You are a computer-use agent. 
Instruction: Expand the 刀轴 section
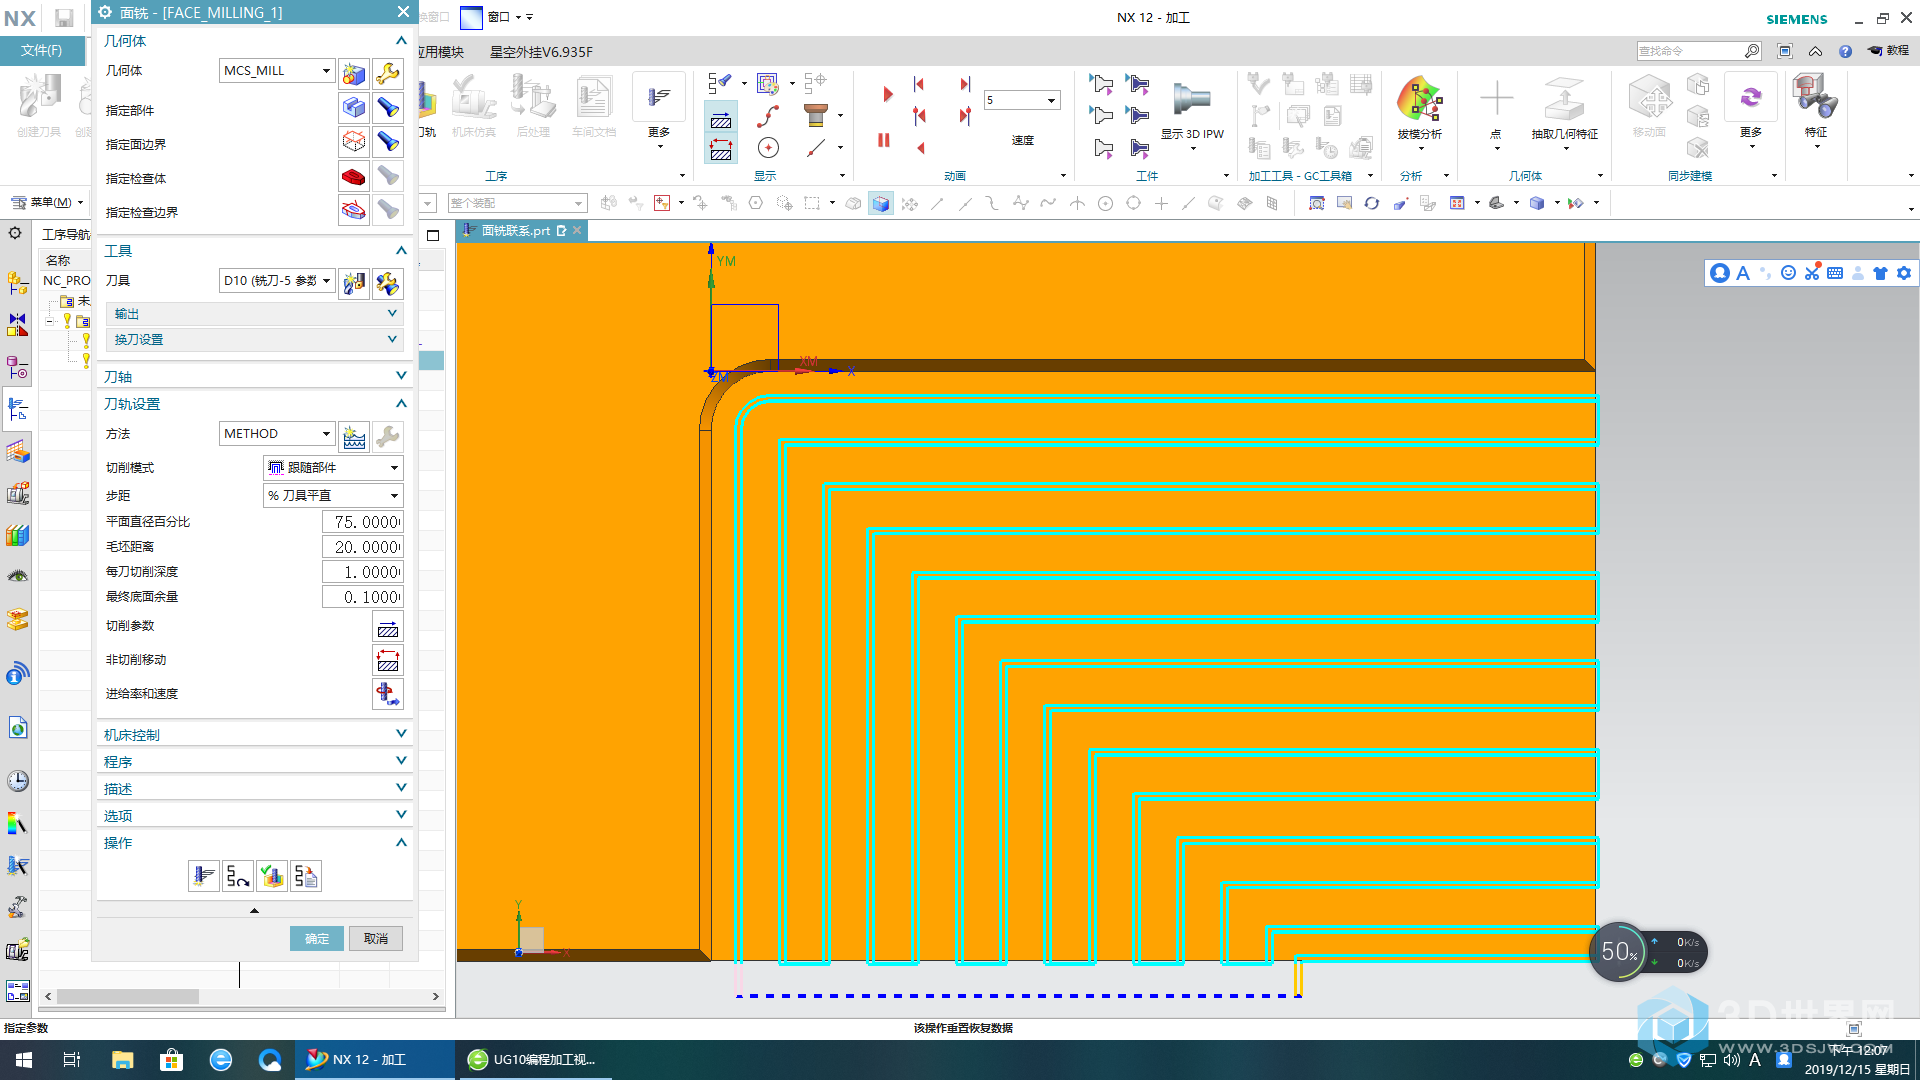coord(255,376)
